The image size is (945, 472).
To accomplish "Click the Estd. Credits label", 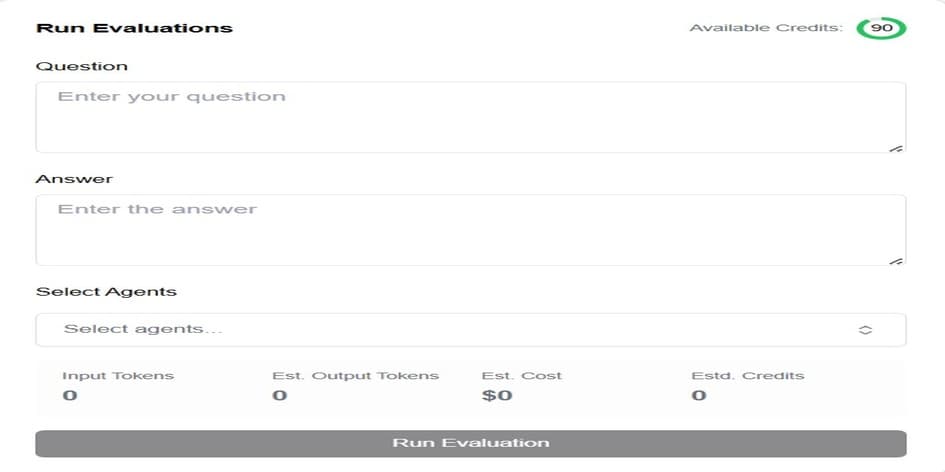I will tap(748, 376).
